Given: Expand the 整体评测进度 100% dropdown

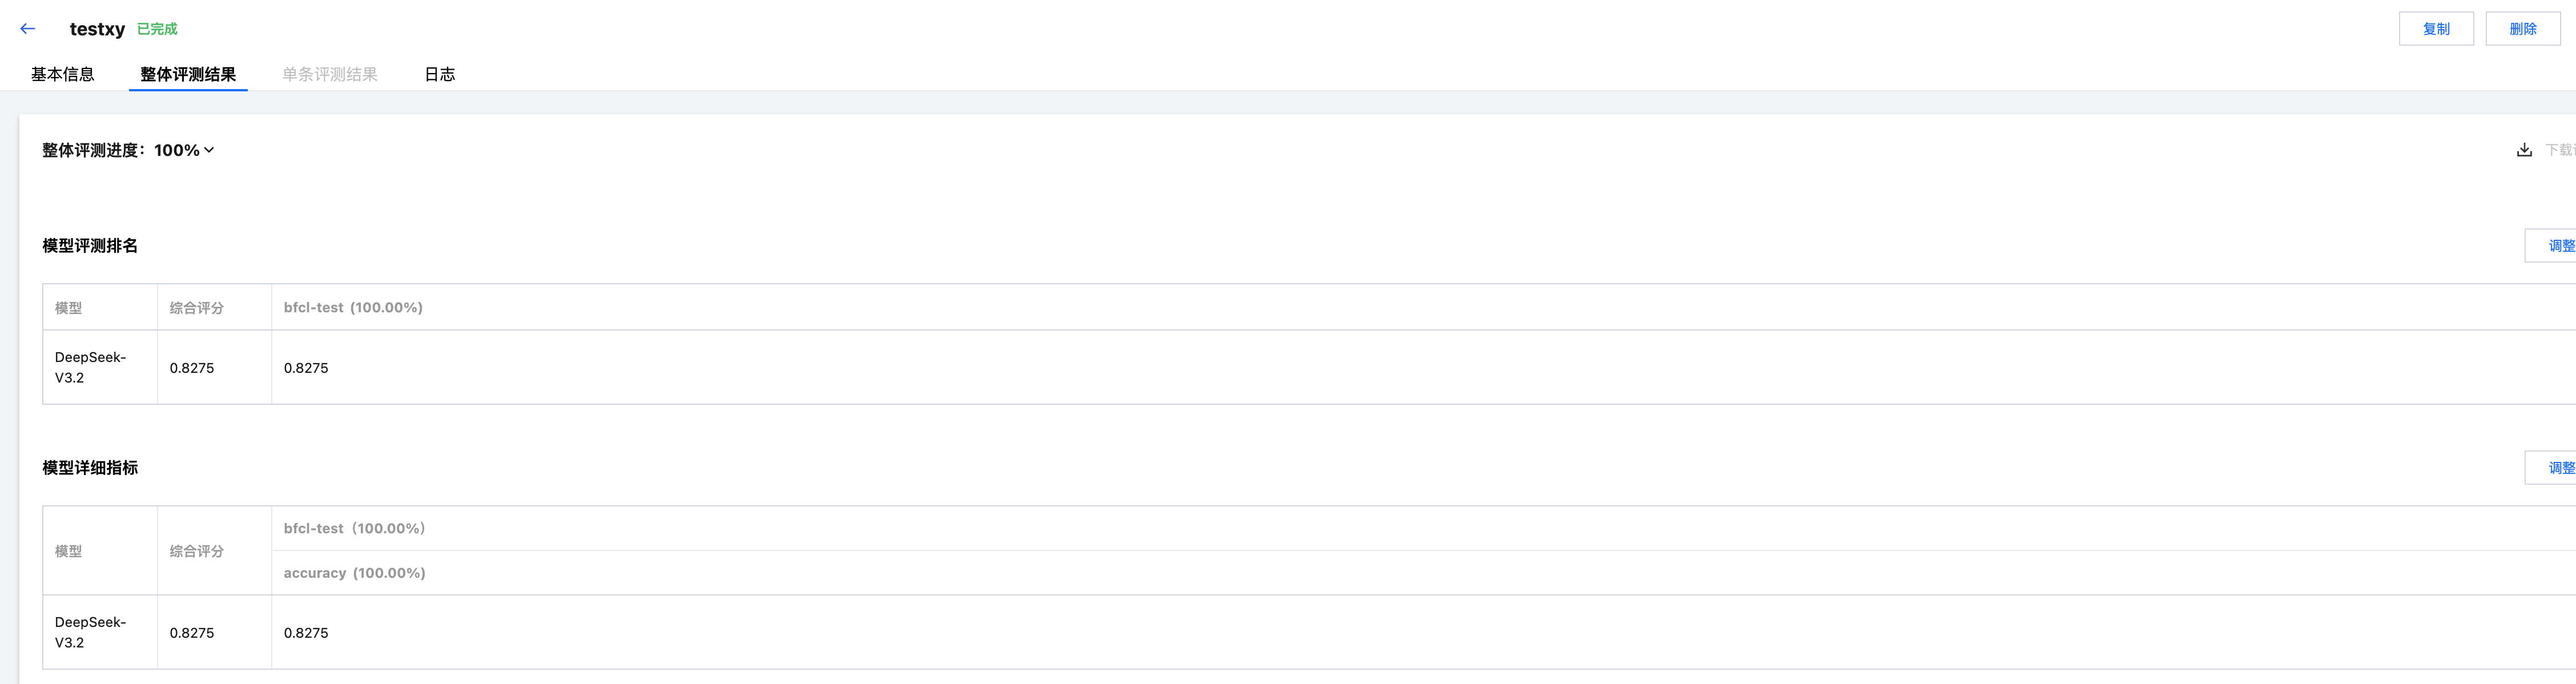Looking at the screenshot, I should click(208, 150).
